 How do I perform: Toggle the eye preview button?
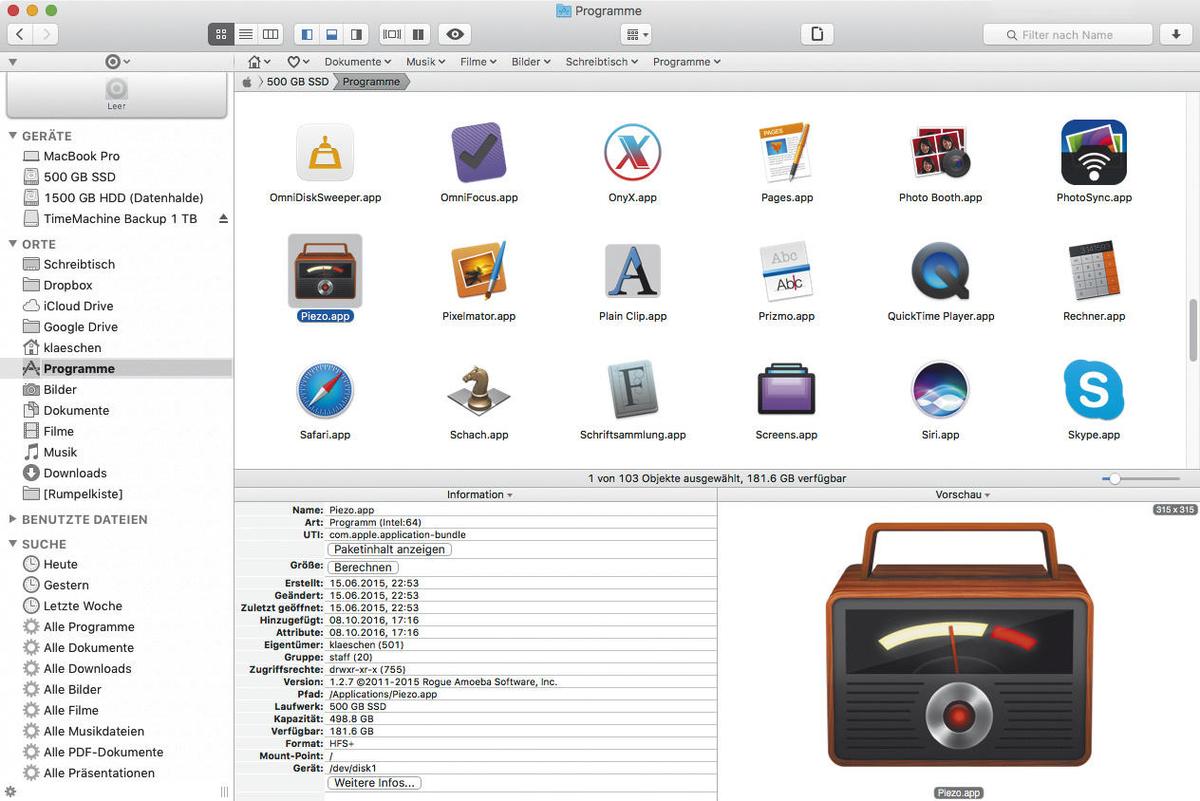(455, 34)
